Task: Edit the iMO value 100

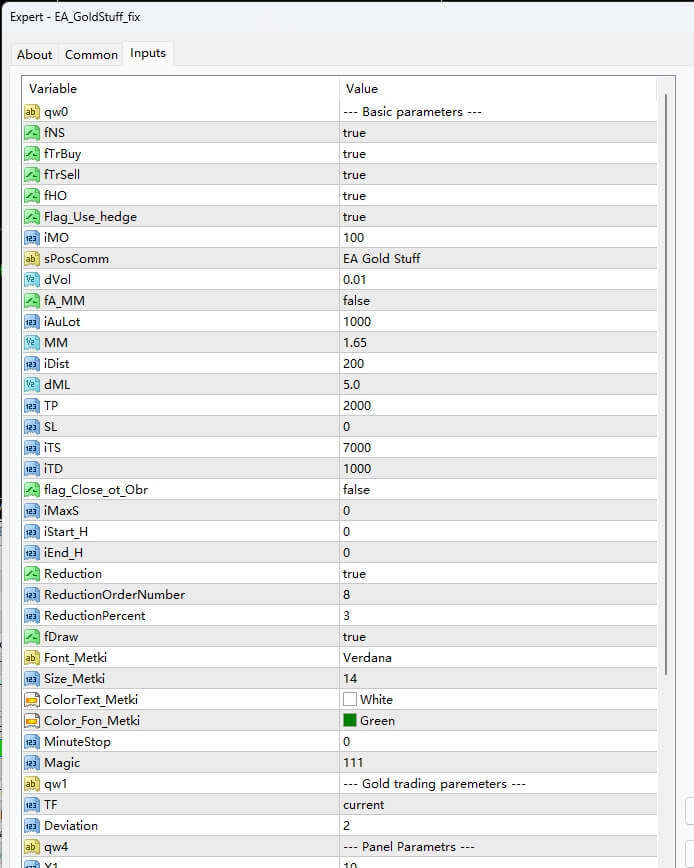Action: pyautogui.click(x=498, y=238)
